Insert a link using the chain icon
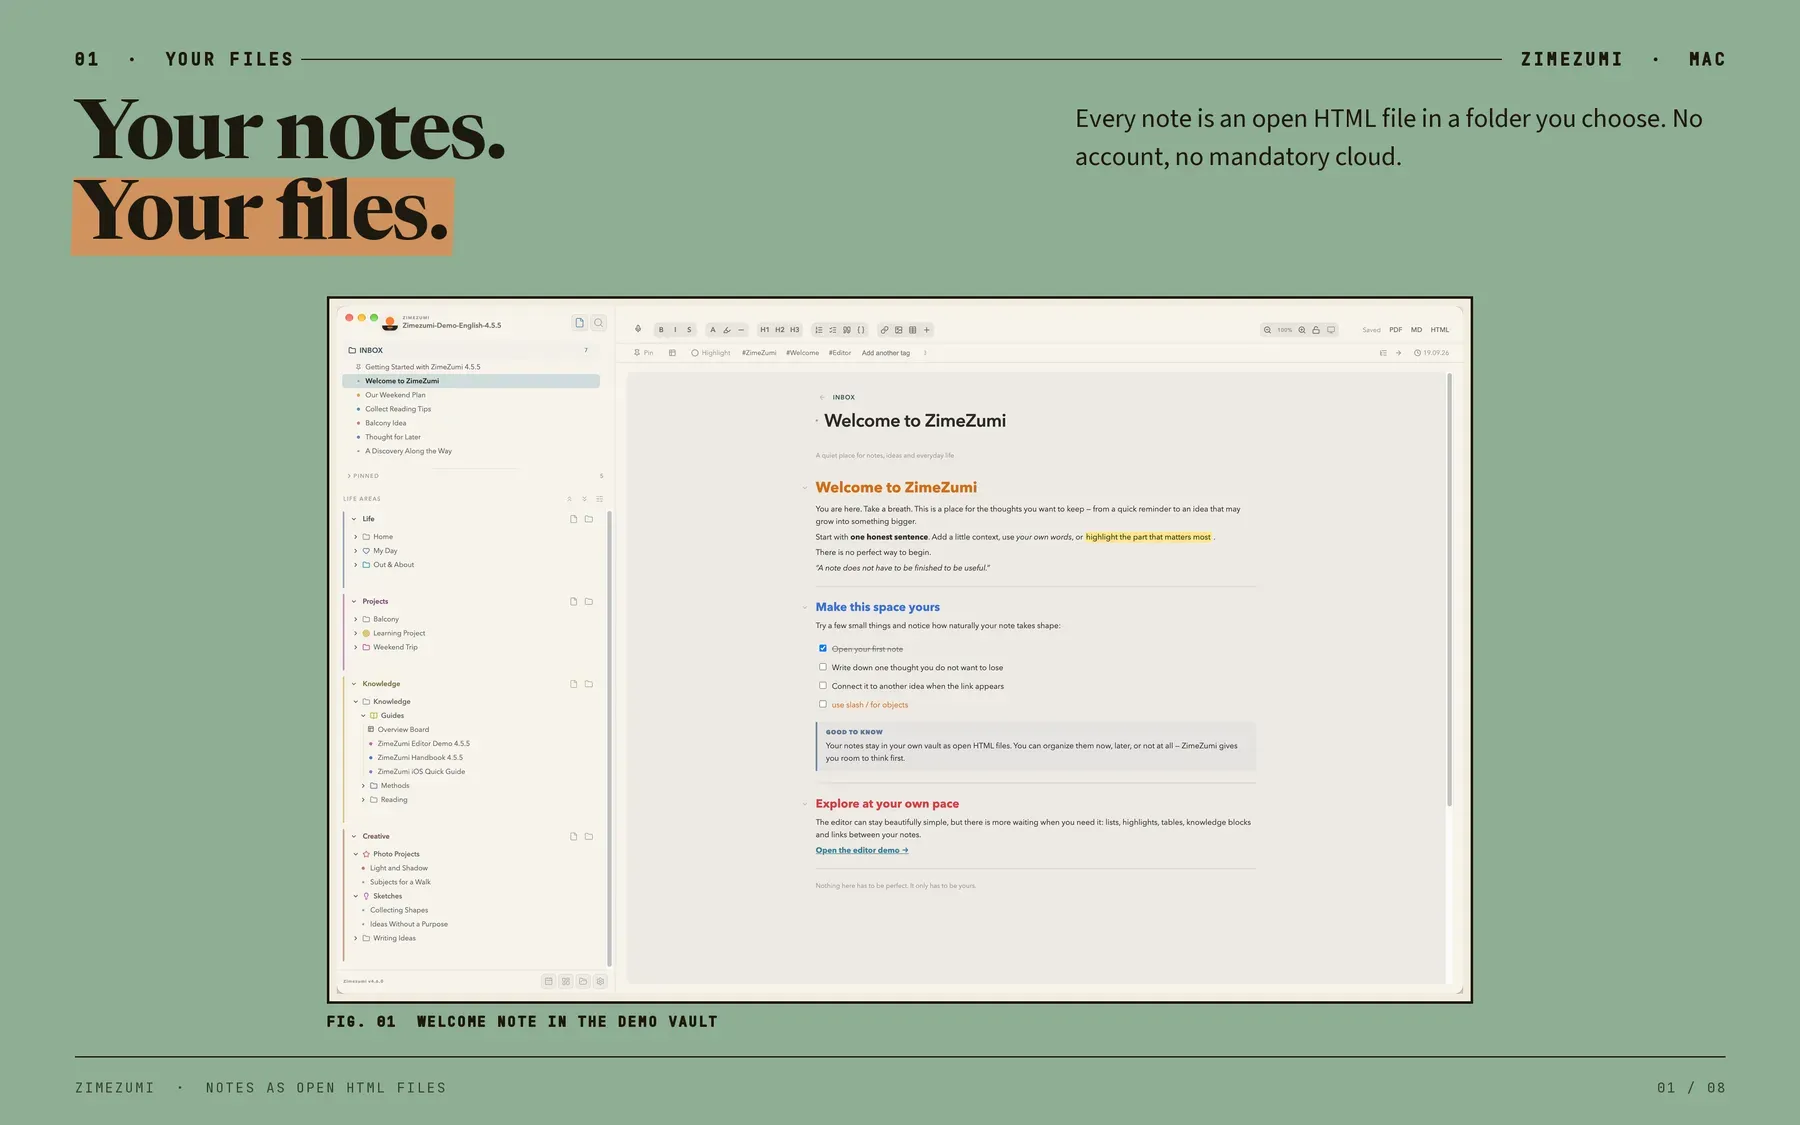 coord(884,330)
